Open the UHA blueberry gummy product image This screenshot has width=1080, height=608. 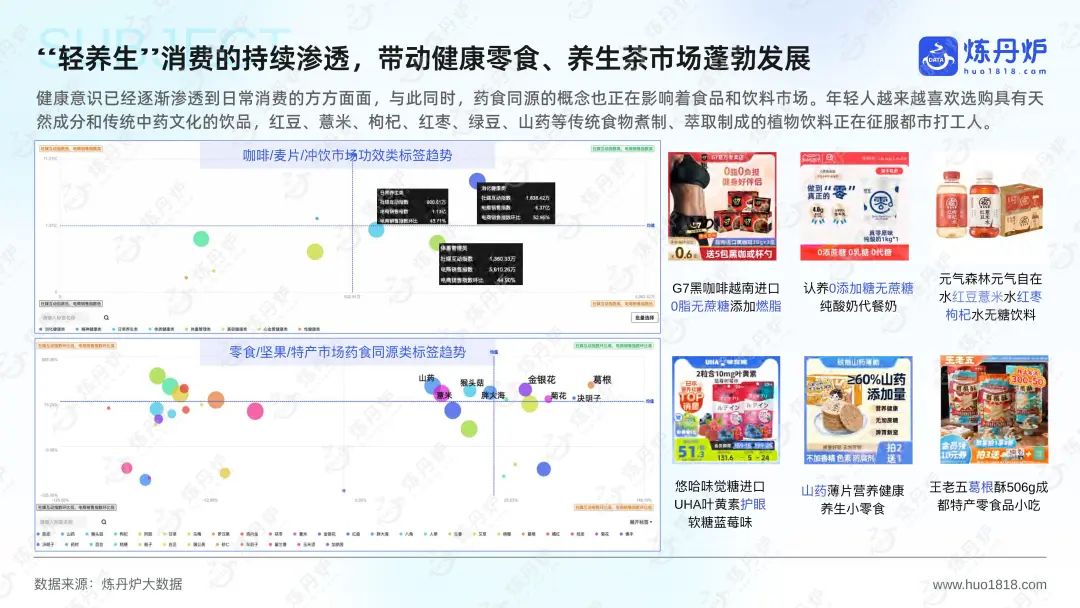click(x=725, y=410)
